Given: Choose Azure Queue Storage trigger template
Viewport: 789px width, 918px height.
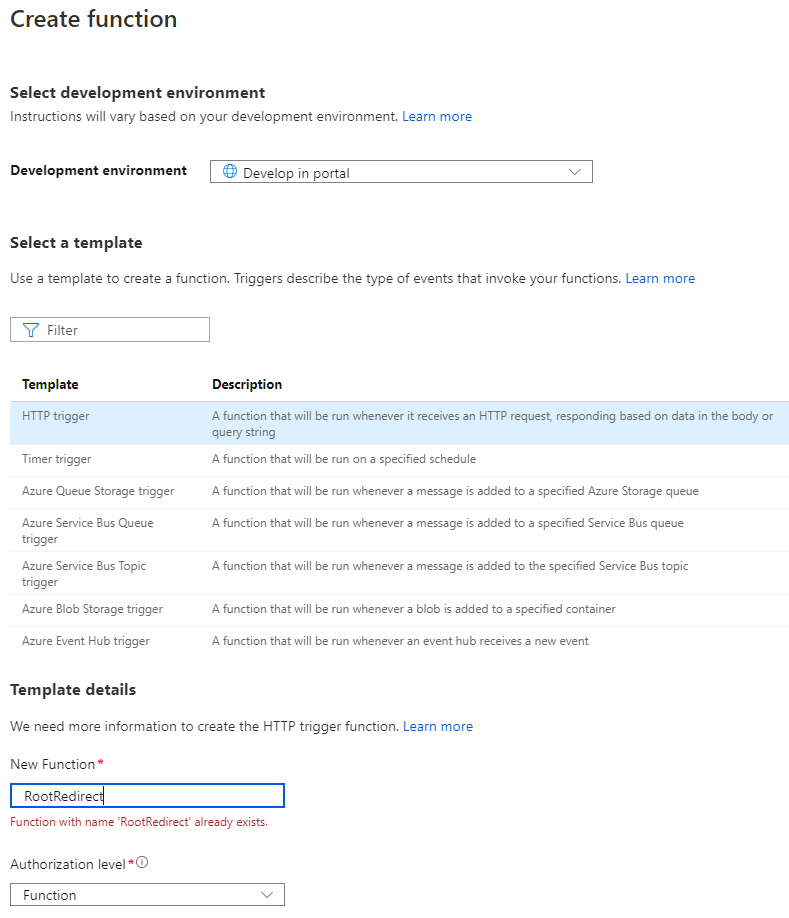Looking at the screenshot, I should click(98, 491).
